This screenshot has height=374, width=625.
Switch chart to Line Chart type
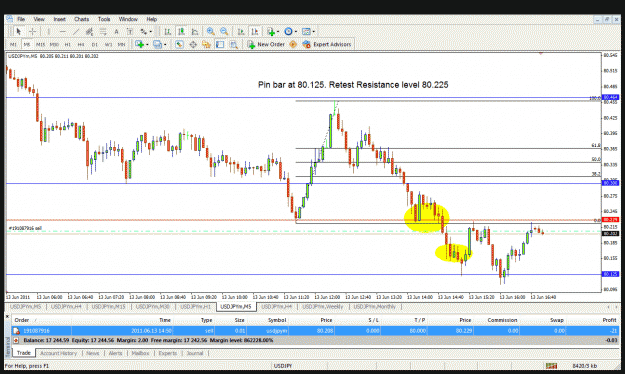coord(195,31)
